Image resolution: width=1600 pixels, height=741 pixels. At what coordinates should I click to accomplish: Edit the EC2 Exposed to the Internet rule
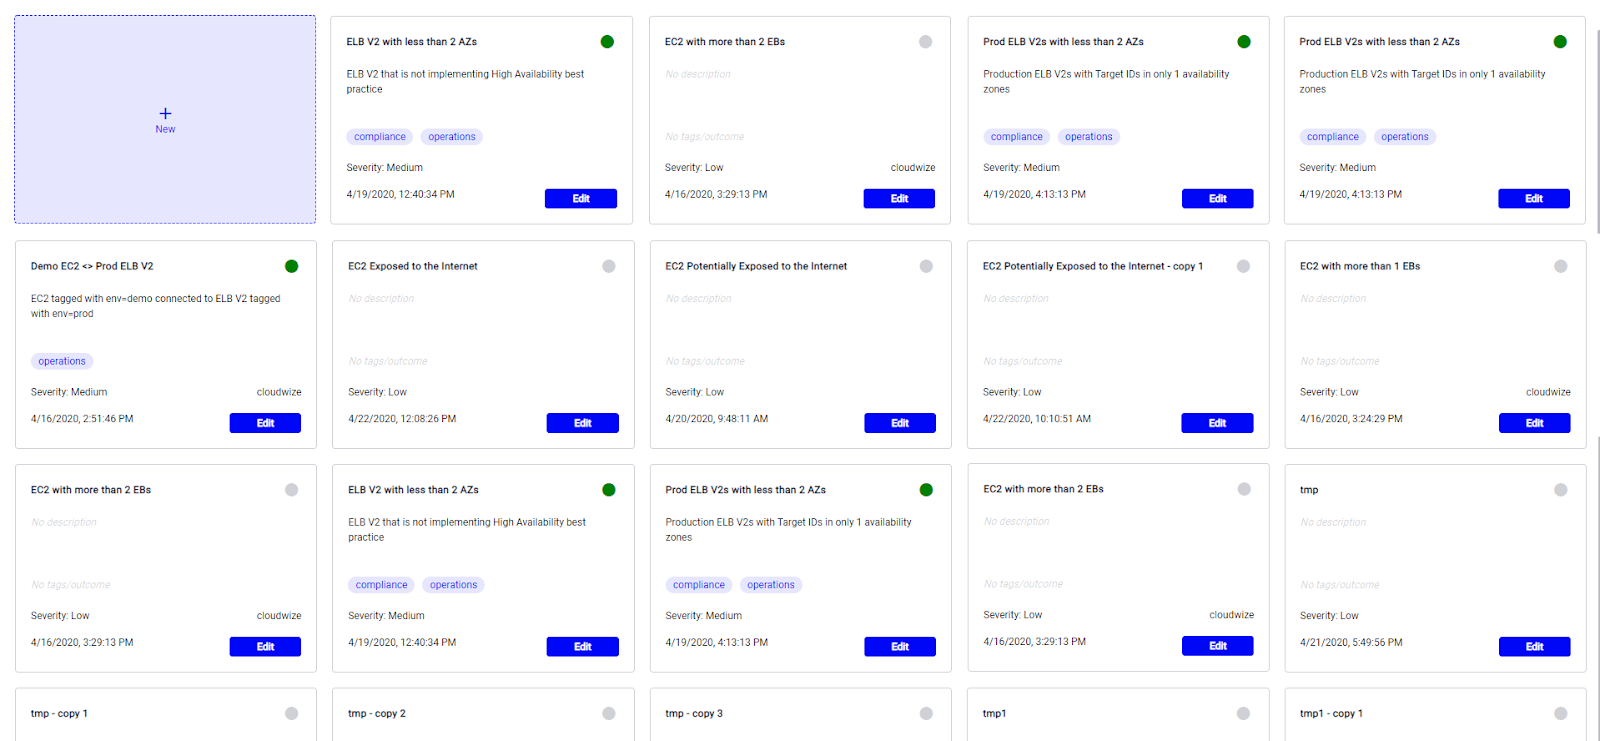(x=582, y=423)
